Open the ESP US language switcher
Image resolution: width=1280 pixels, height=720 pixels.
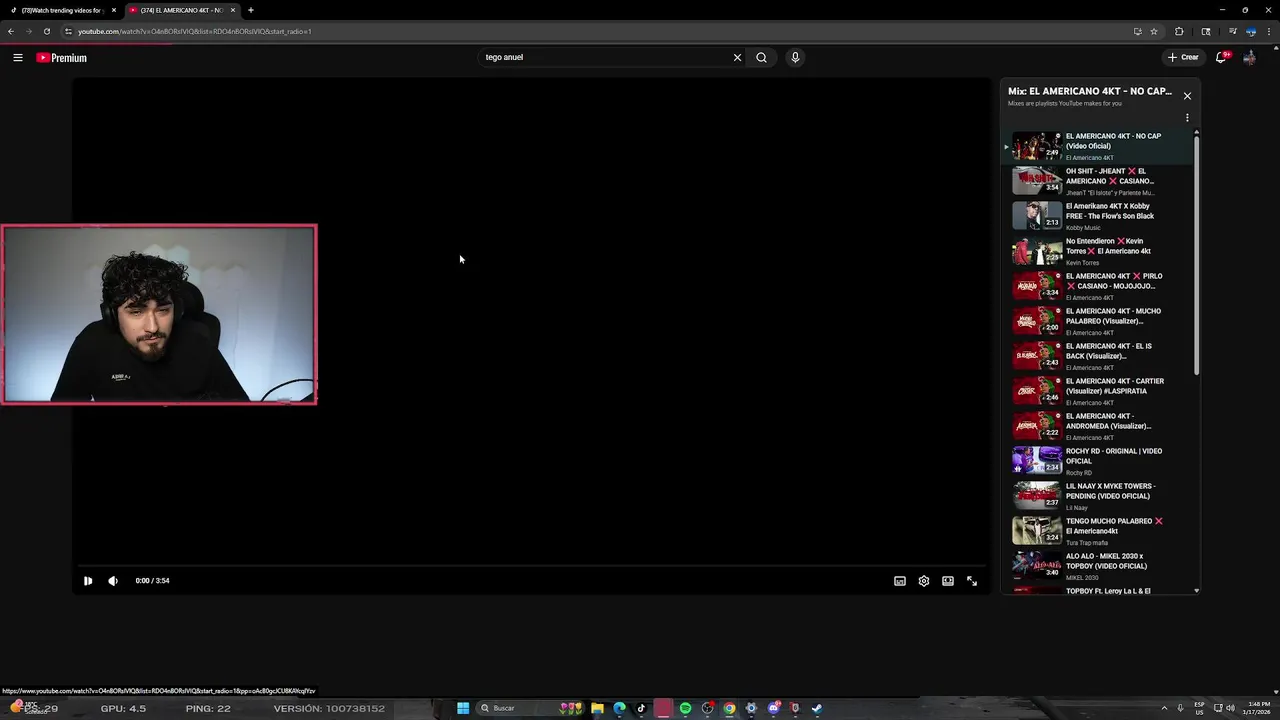click(1199, 708)
